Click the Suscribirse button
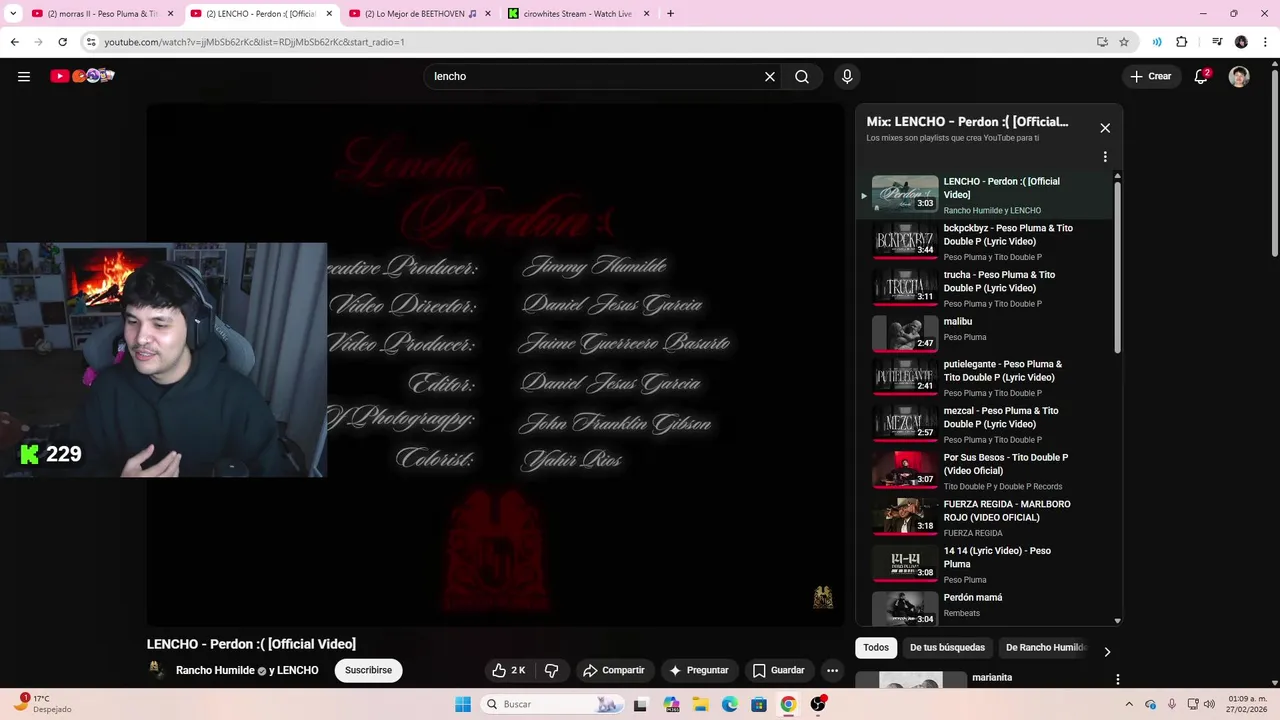Viewport: 1280px width, 720px height. click(368, 670)
